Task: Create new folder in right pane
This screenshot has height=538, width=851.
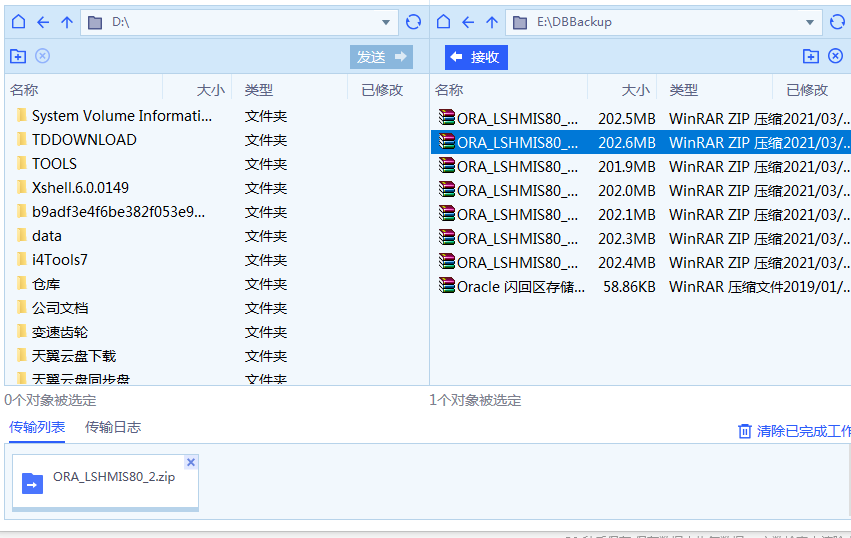Action: coord(811,57)
